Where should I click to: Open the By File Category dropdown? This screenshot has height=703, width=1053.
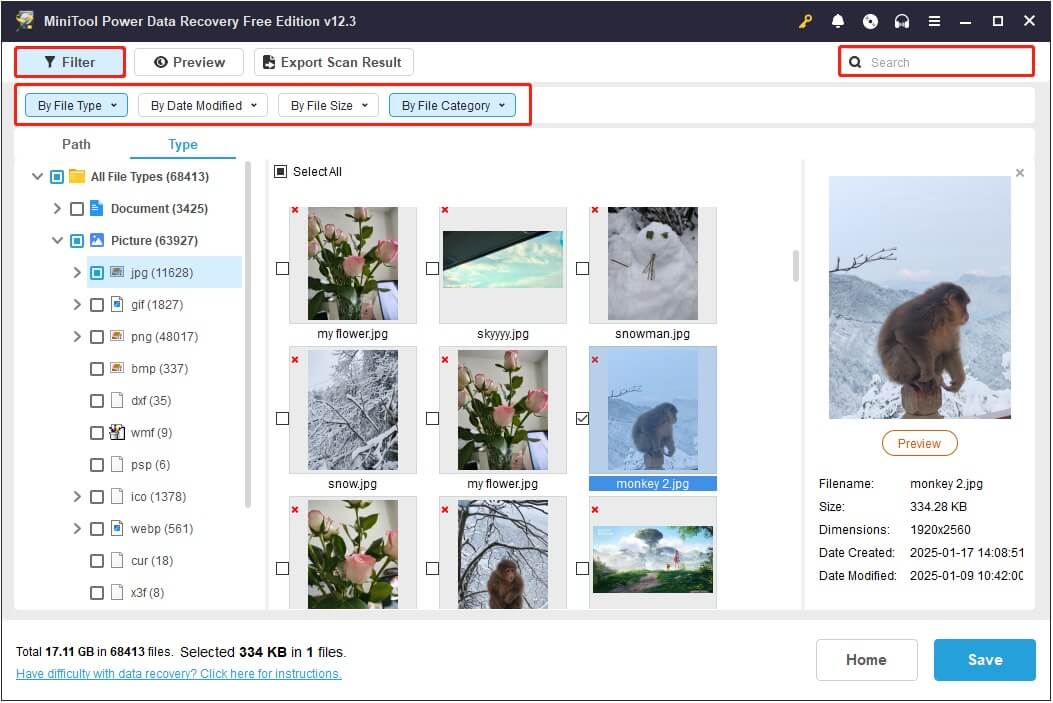(453, 105)
